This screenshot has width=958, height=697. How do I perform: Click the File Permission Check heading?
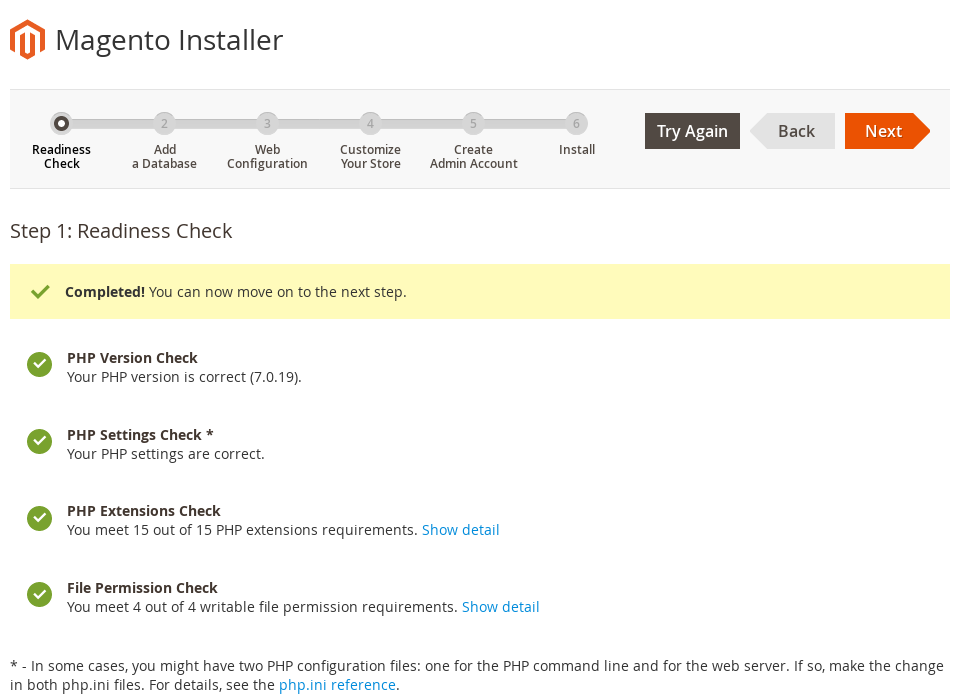pos(142,588)
